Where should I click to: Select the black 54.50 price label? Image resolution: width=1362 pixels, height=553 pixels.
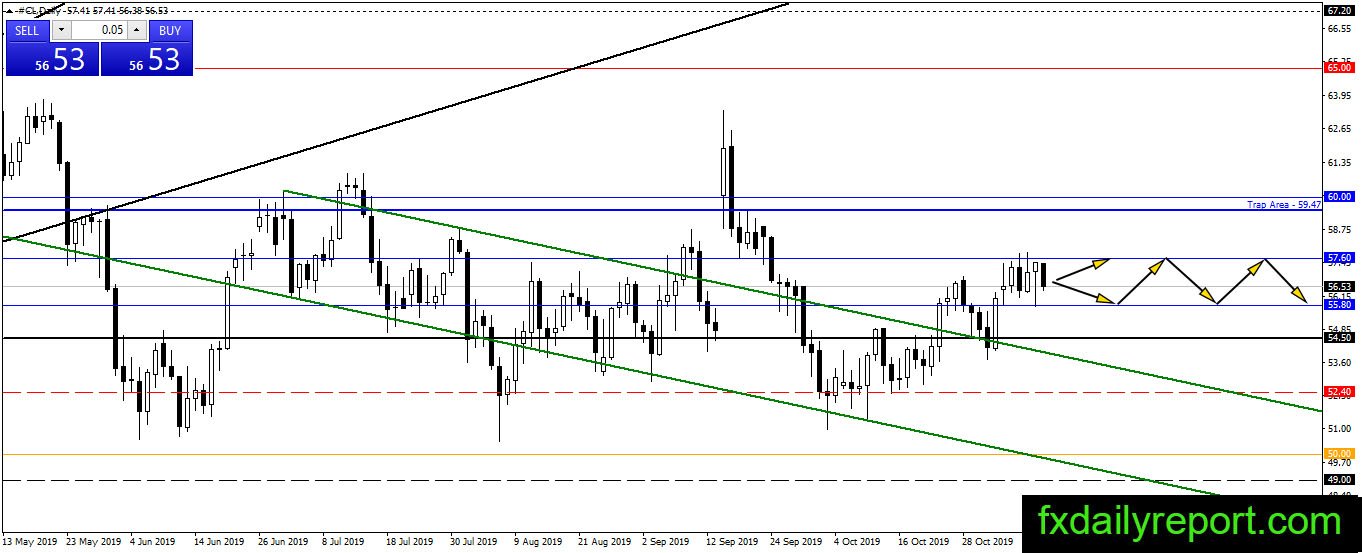point(1337,338)
